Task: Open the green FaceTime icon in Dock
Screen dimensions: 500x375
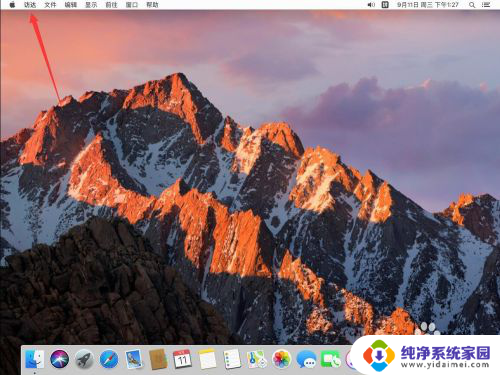Action: (x=331, y=359)
